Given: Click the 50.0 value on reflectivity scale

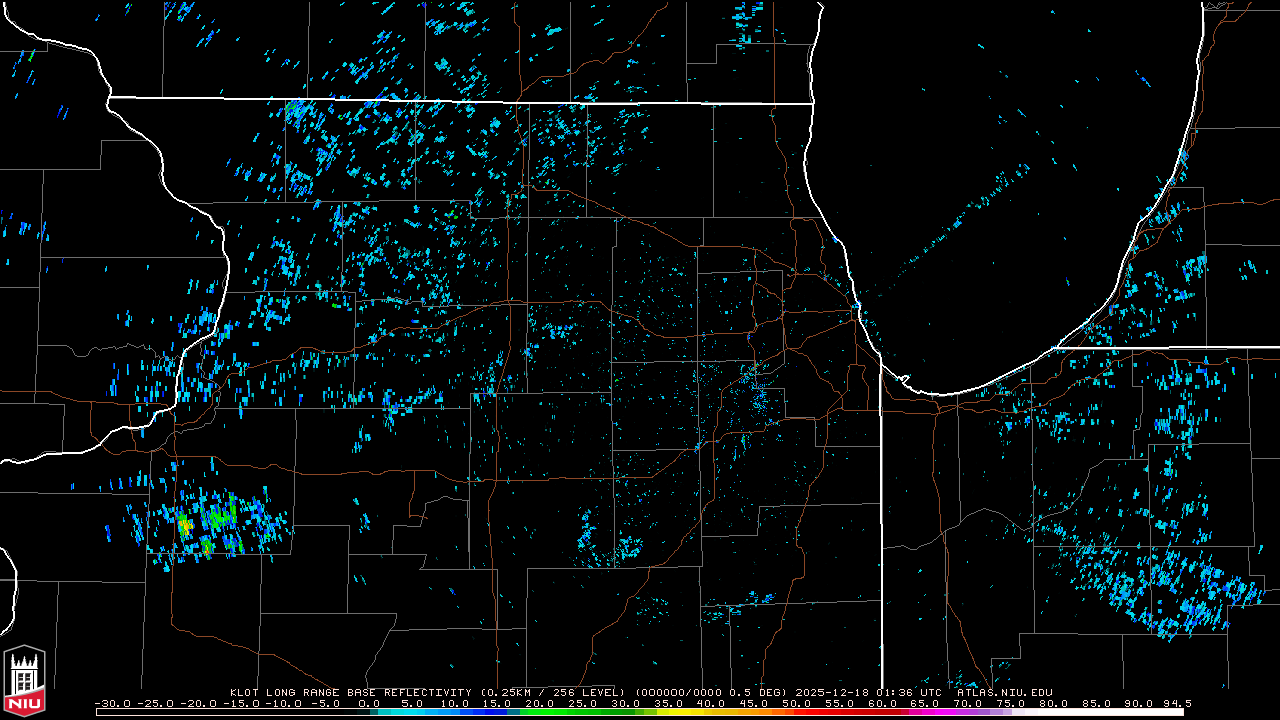Looking at the screenshot, I should [x=797, y=704].
